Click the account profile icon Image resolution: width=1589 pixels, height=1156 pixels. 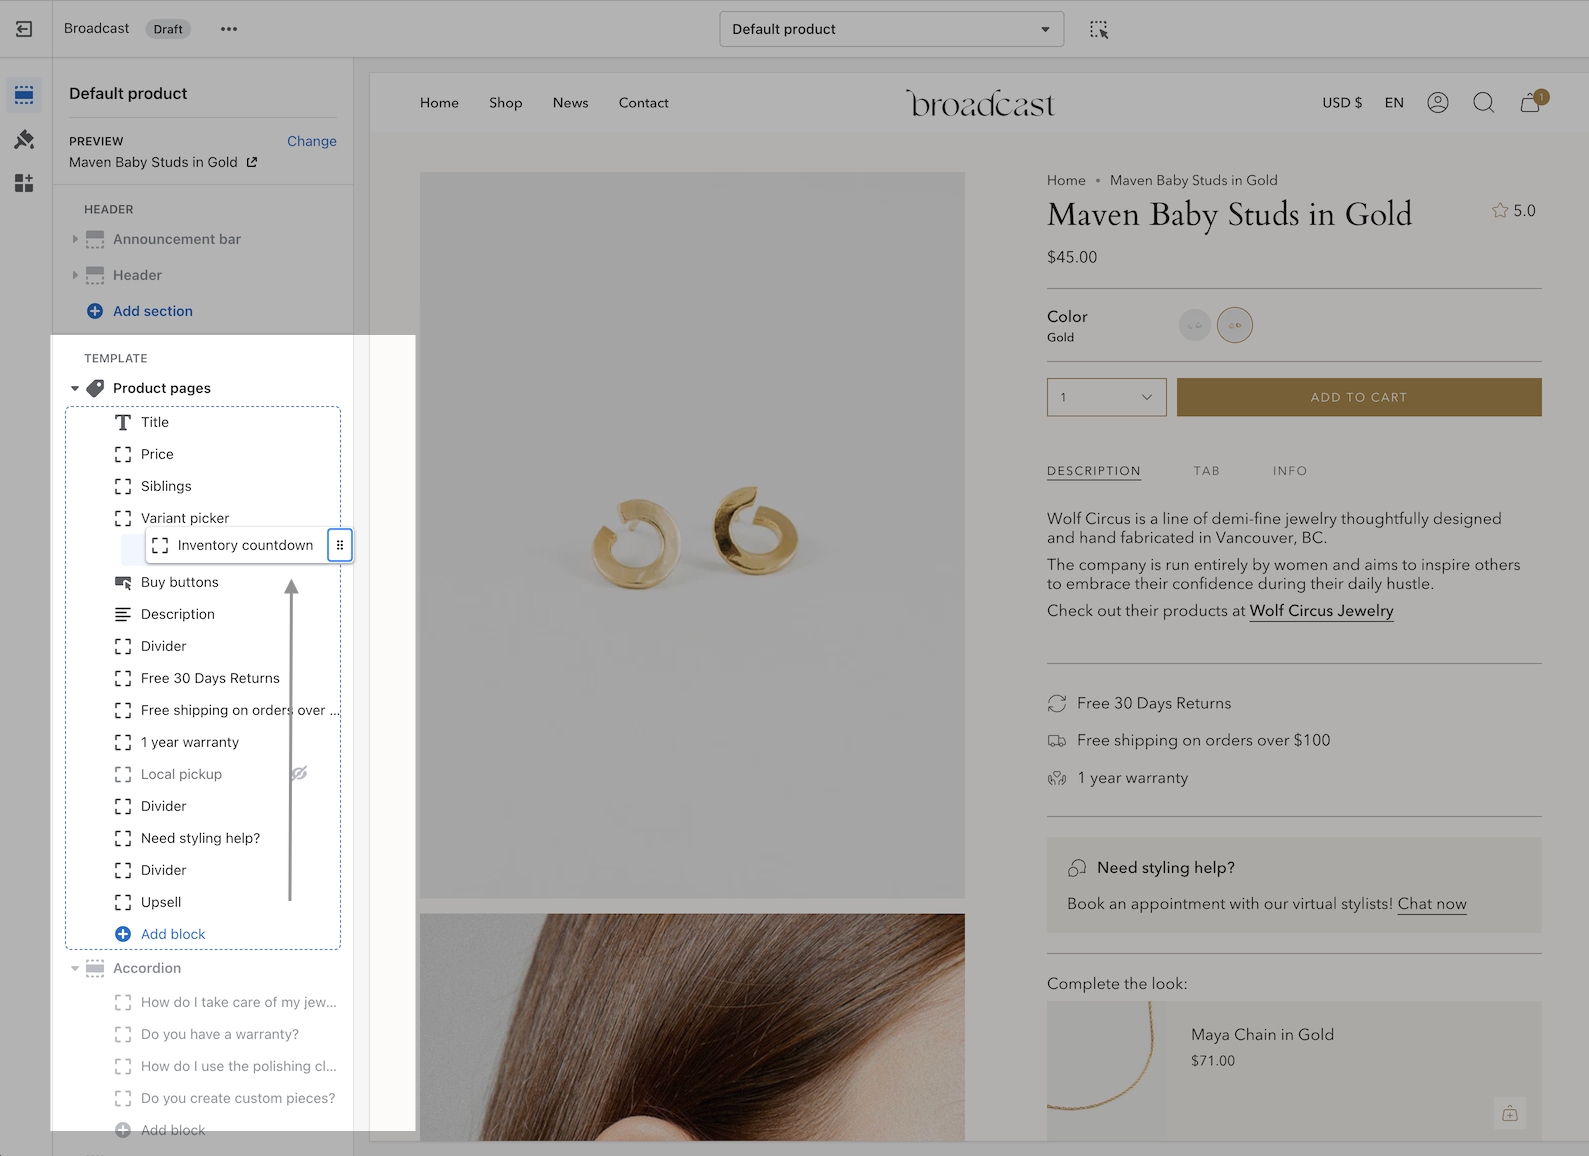click(x=1437, y=103)
